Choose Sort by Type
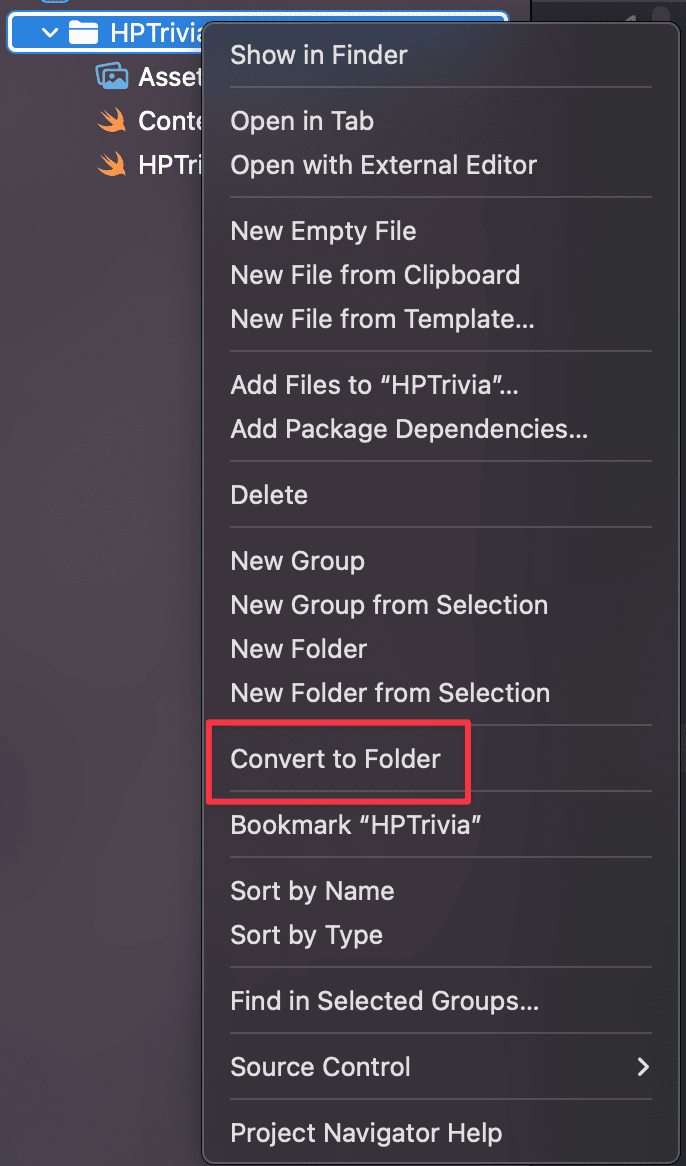The width and height of the screenshot is (686, 1166). 306,935
